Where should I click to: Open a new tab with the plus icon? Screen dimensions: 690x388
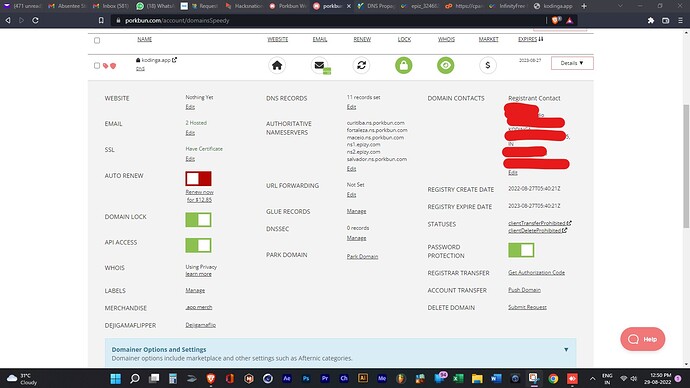point(584,6)
